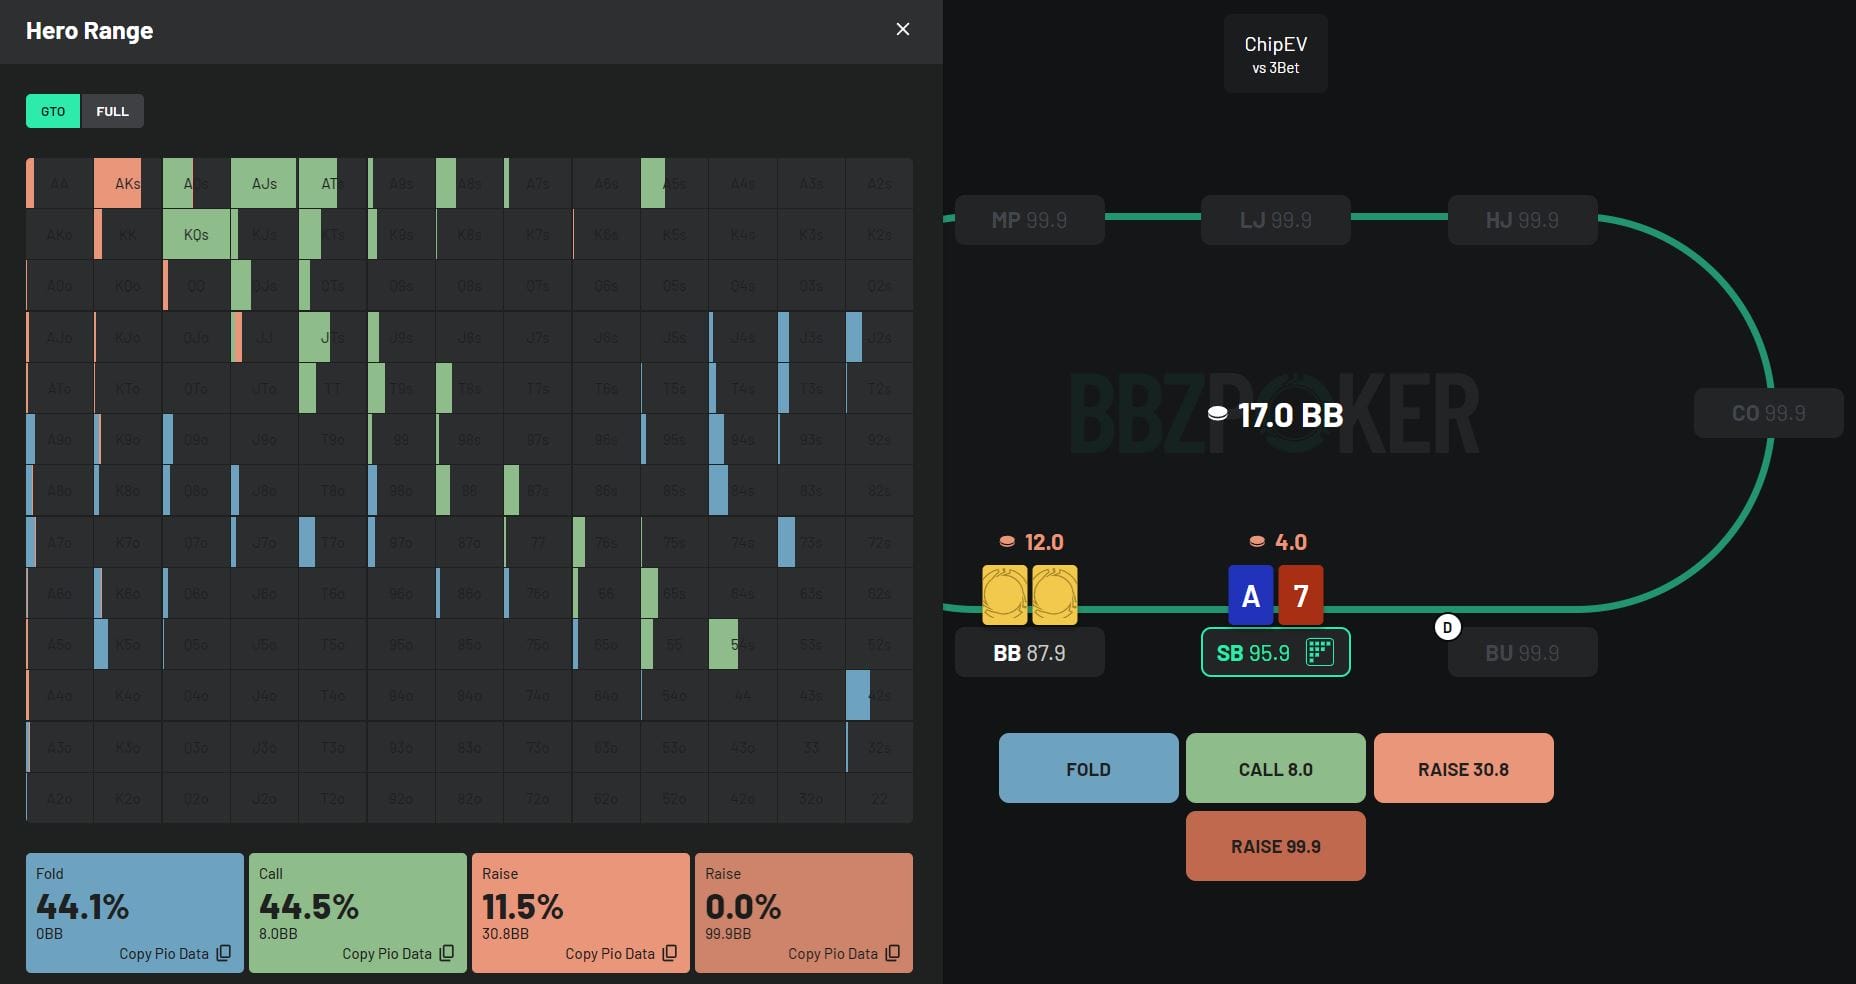Screen dimensions: 1856x984
Task: Open range grid icon on SB seat
Action: click(1320, 652)
